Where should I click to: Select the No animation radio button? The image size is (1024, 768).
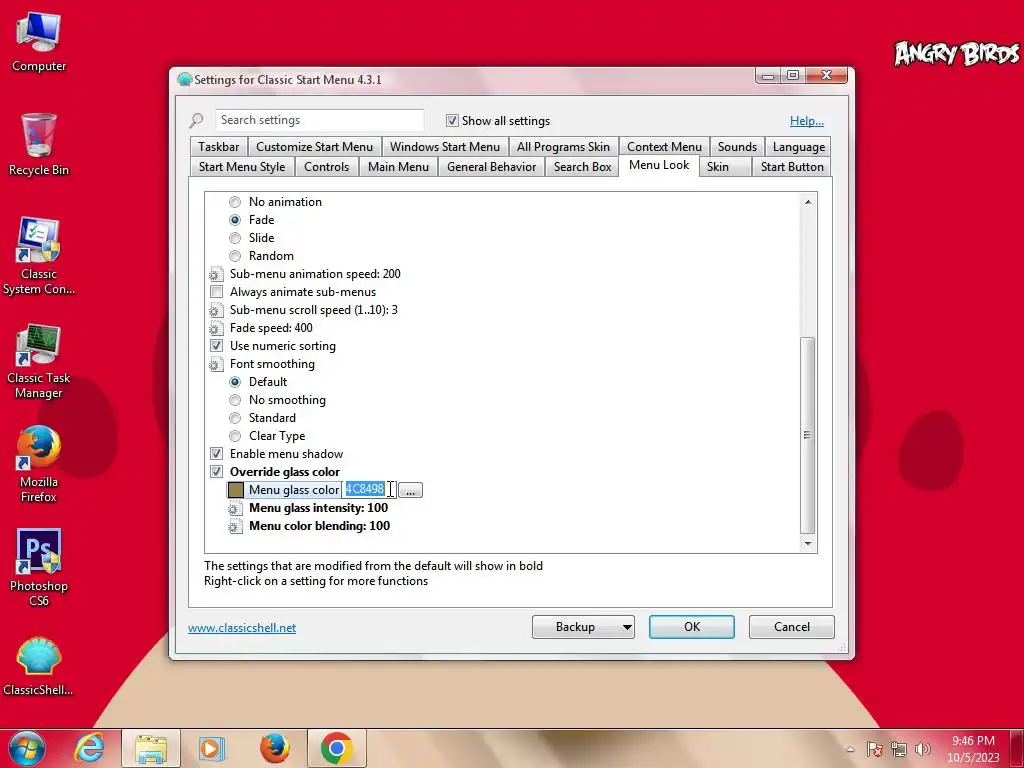[235, 202]
